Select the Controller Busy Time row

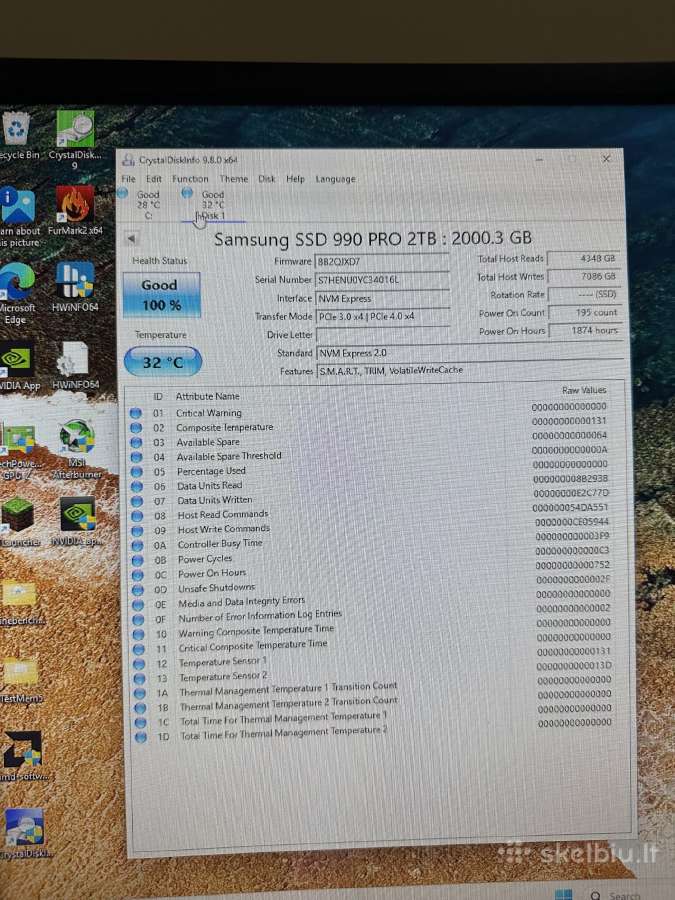(x=370, y=542)
